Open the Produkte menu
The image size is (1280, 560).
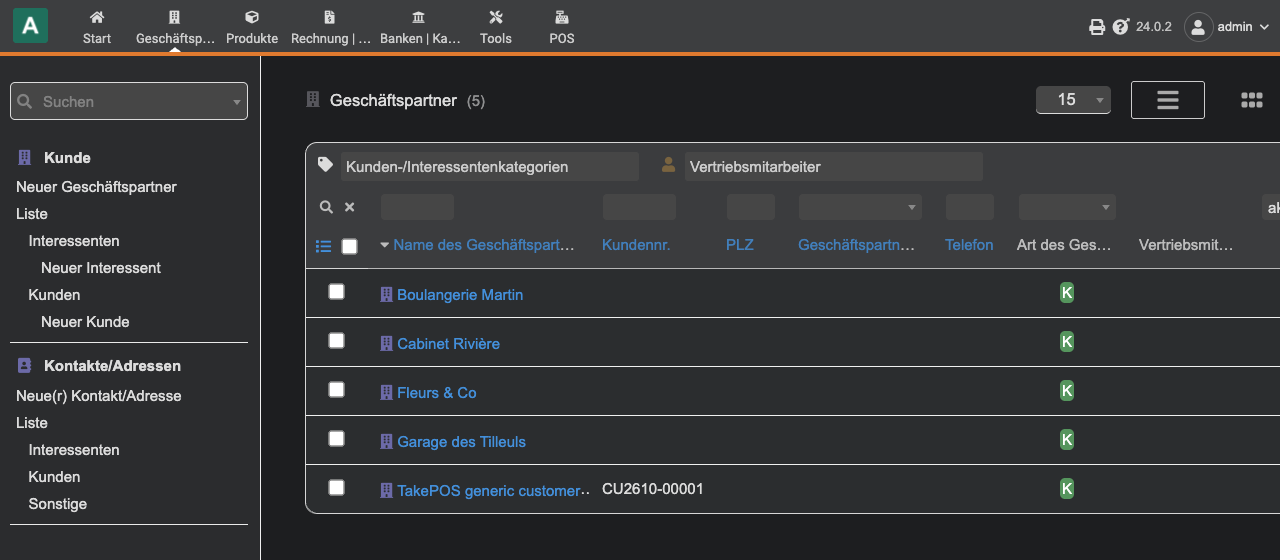point(252,27)
